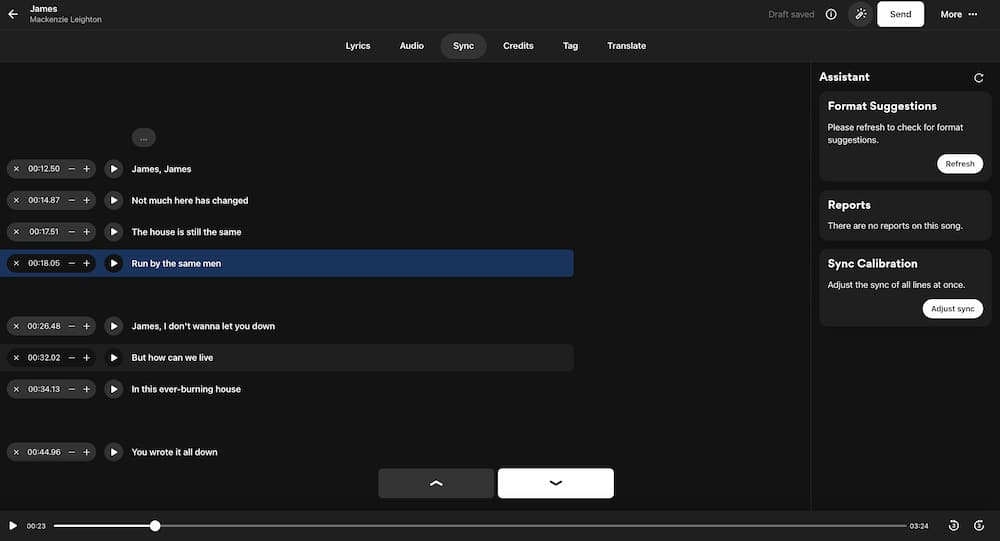Decrease the 00:34.13 timestamp
The height and width of the screenshot is (541, 1000).
click(x=71, y=389)
